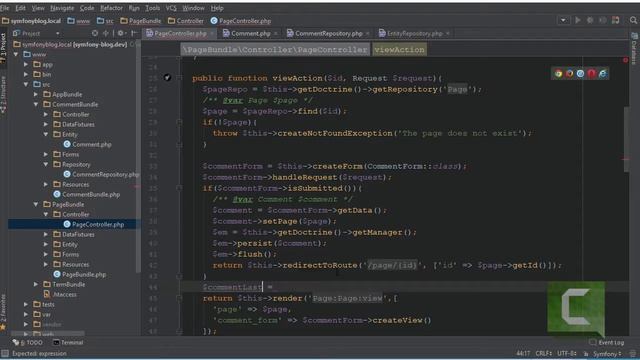Expand the app folder
This screenshot has width=640, height=360.
pyautogui.click(x=26, y=64)
